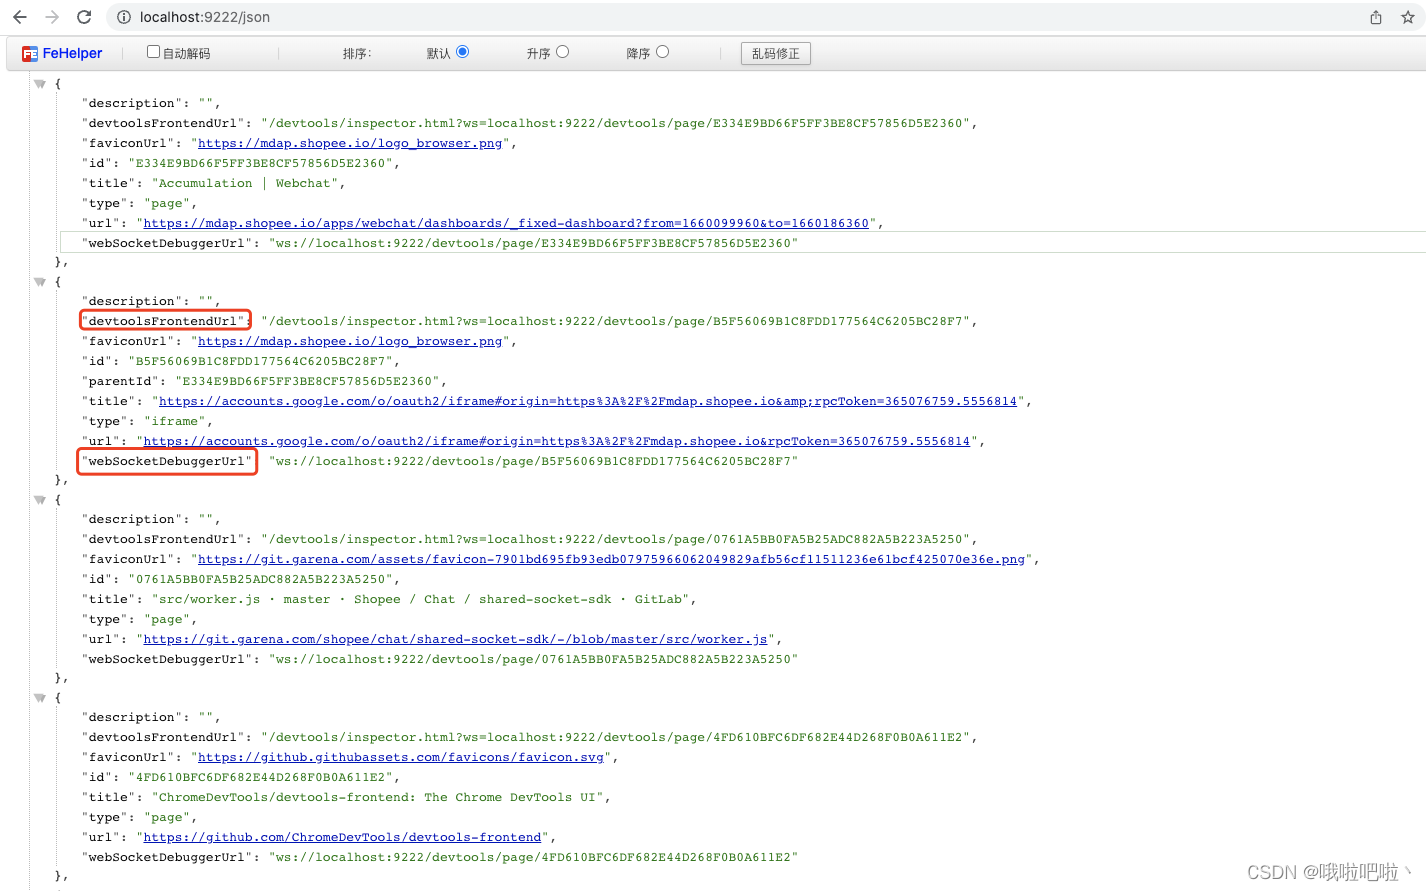
Task: Enable the 自动解码 checkbox
Action: (153, 52)
